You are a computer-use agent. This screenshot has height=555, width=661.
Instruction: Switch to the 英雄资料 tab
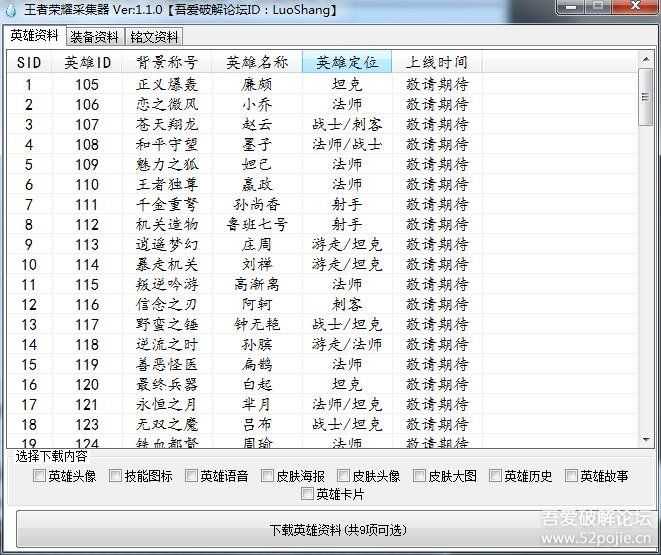click(x=34, y=36)
